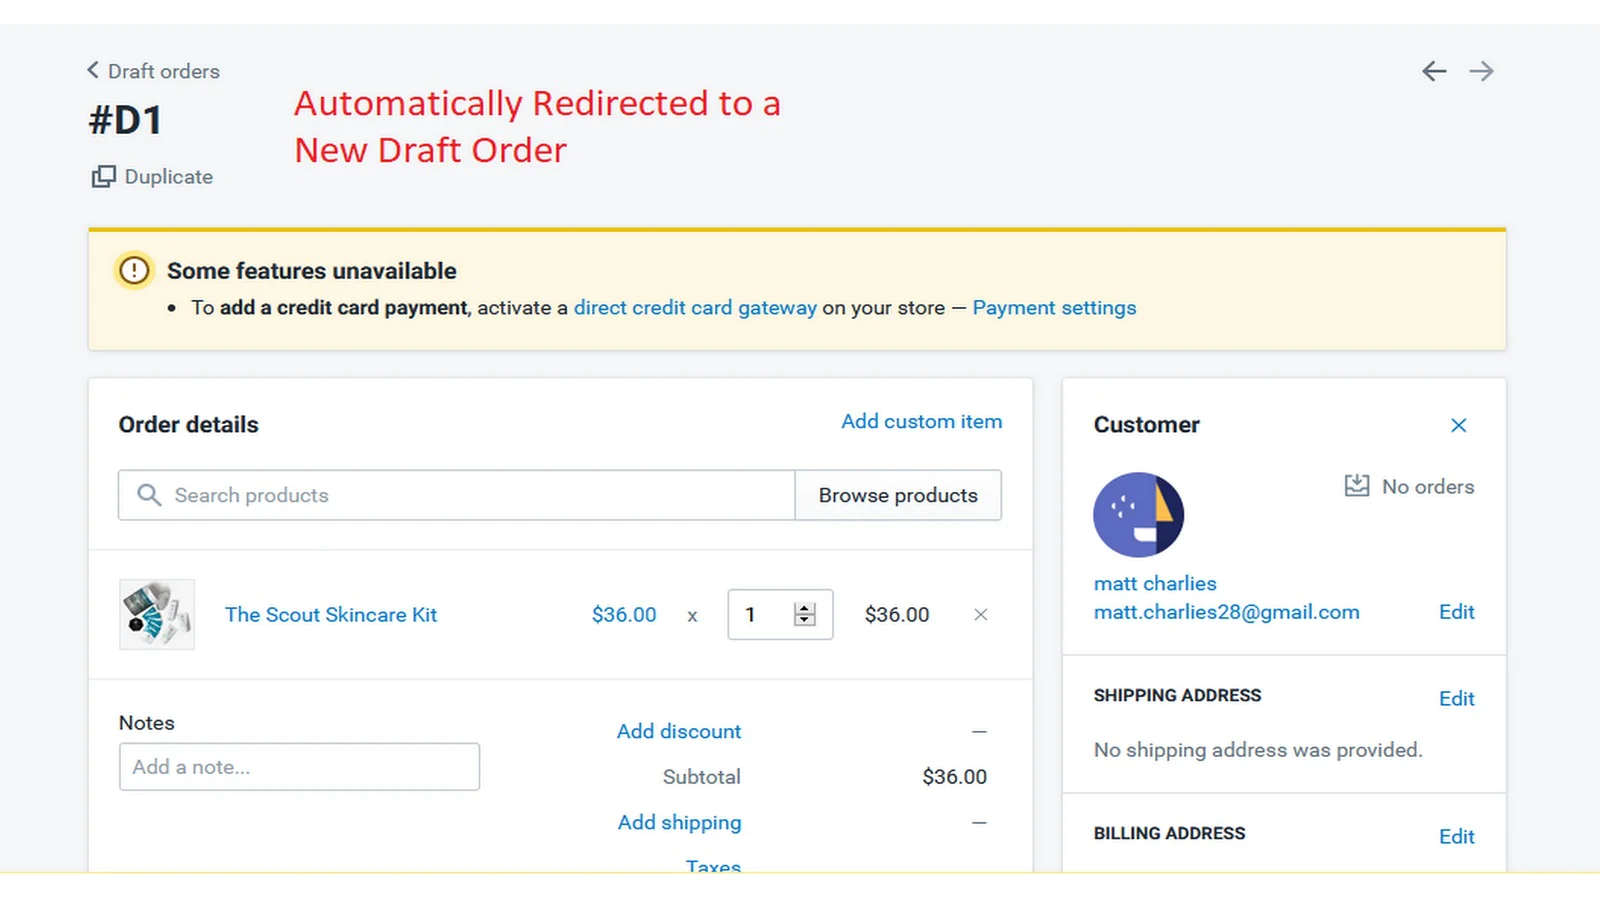Open Add discount option
The height and width of the screenshot is (900, 1600).
(679, 731)
